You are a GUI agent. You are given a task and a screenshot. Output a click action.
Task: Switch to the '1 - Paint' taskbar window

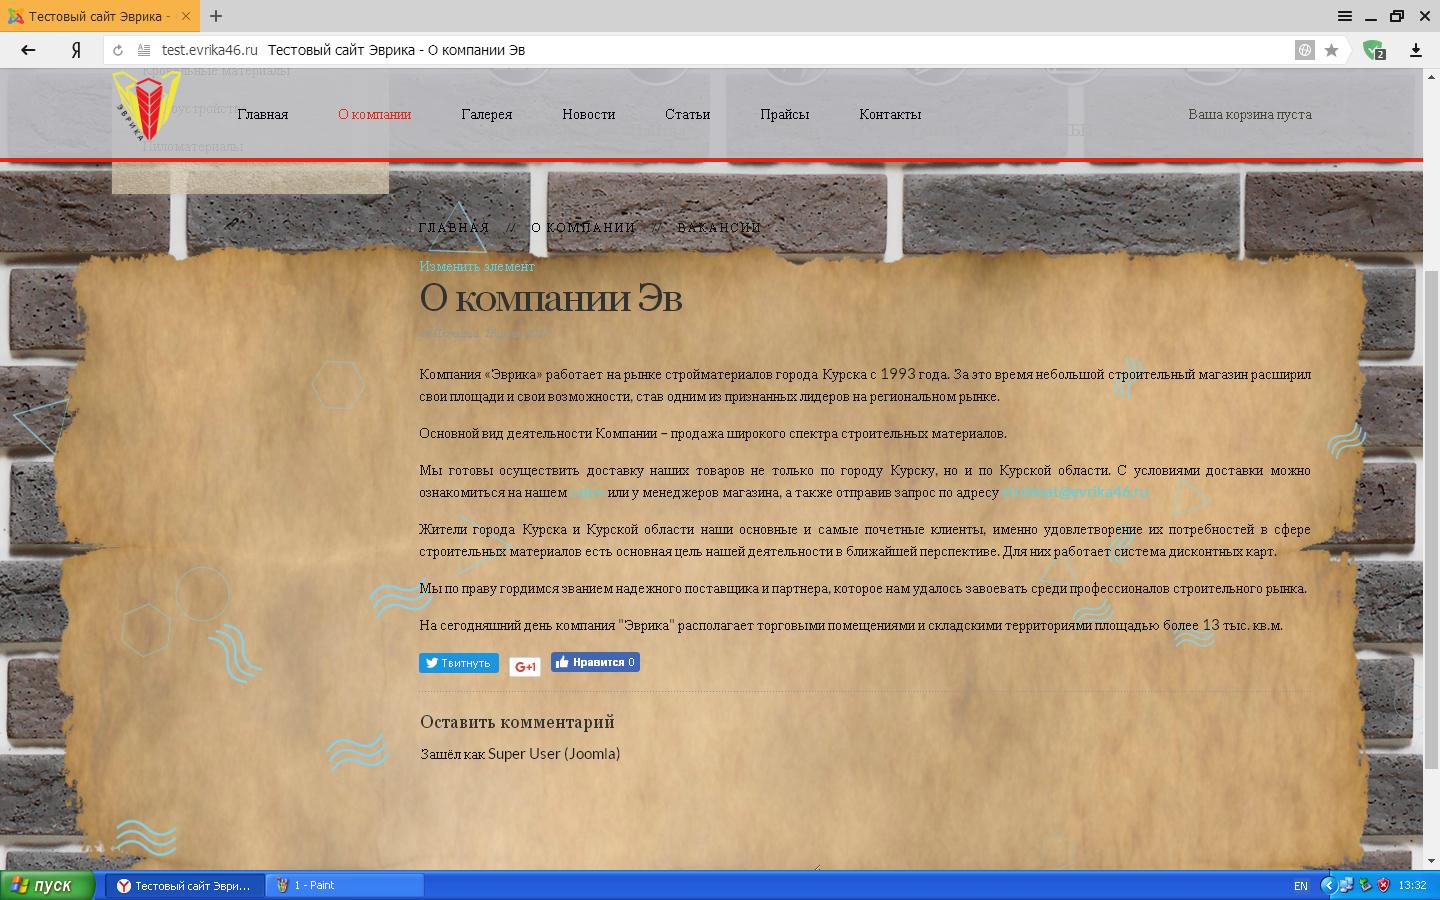(x=344, y=885)
